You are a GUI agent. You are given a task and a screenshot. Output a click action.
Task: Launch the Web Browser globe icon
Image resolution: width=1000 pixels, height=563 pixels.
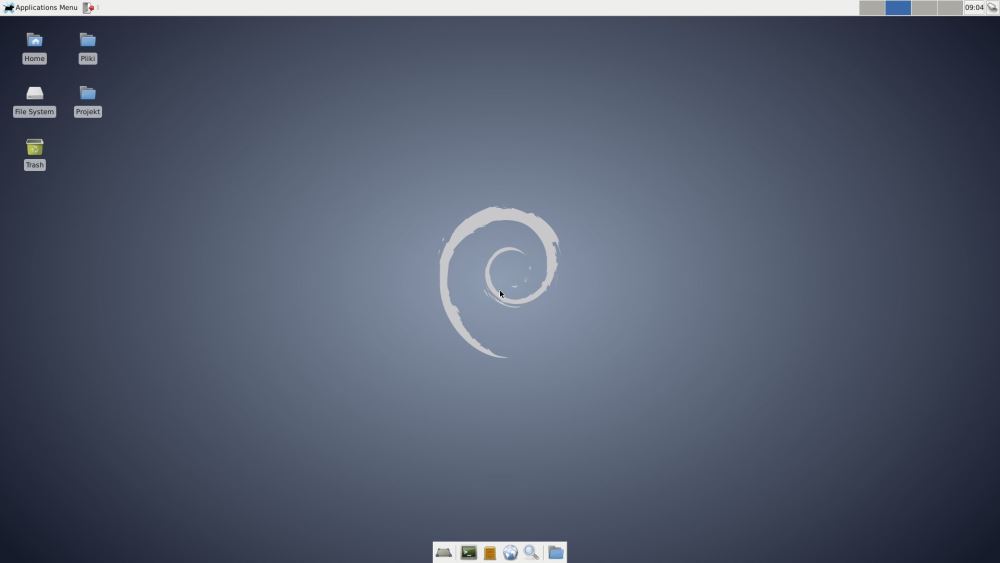click(x=511, y=552)
